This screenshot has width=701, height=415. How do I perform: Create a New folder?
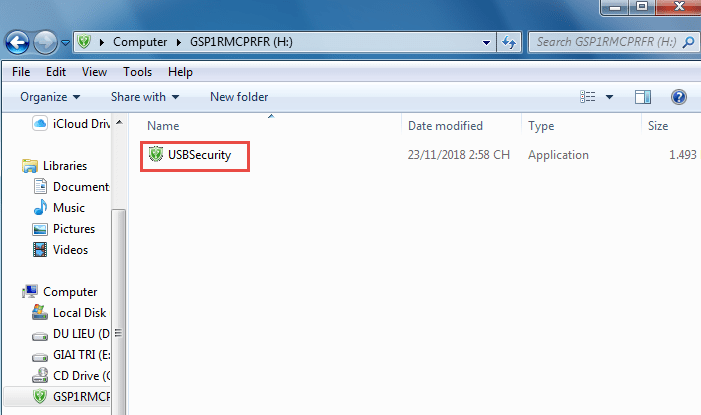coord(239,97)
